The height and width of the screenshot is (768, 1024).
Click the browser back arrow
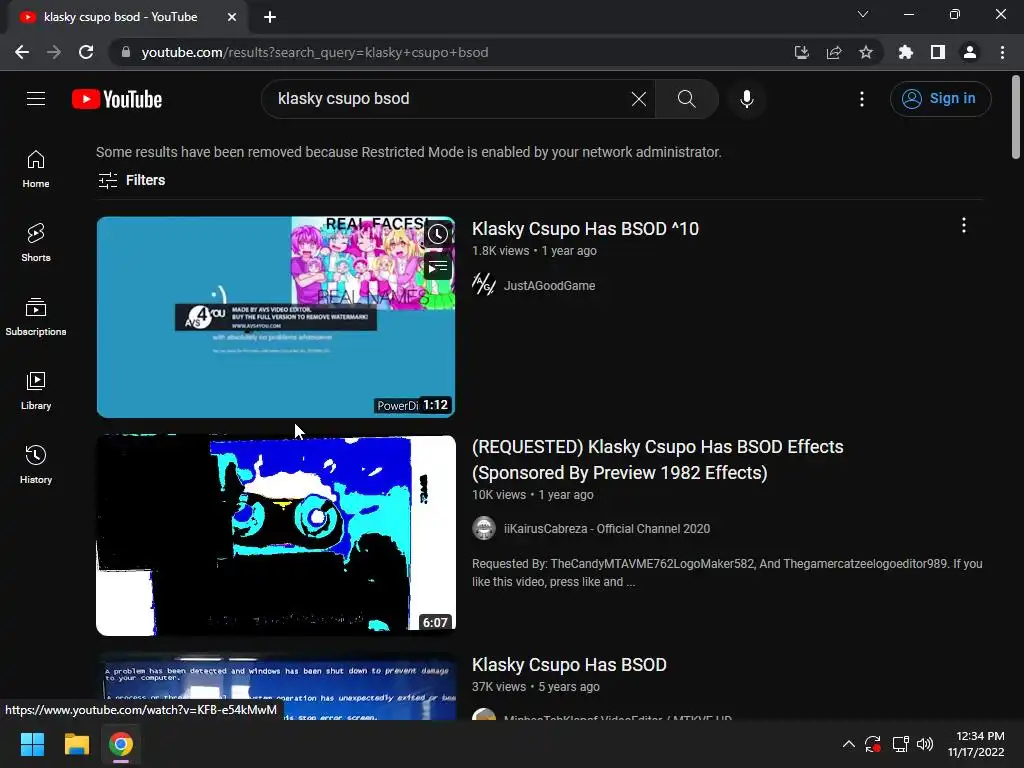[22, 52]
